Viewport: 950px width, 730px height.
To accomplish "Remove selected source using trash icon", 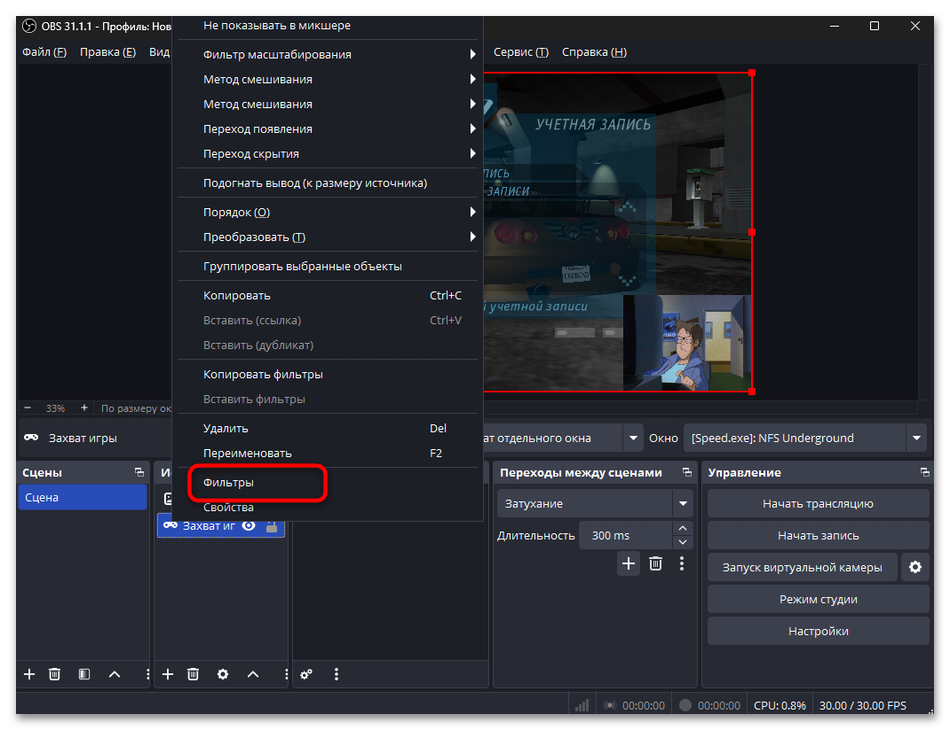I will point(193,674).
